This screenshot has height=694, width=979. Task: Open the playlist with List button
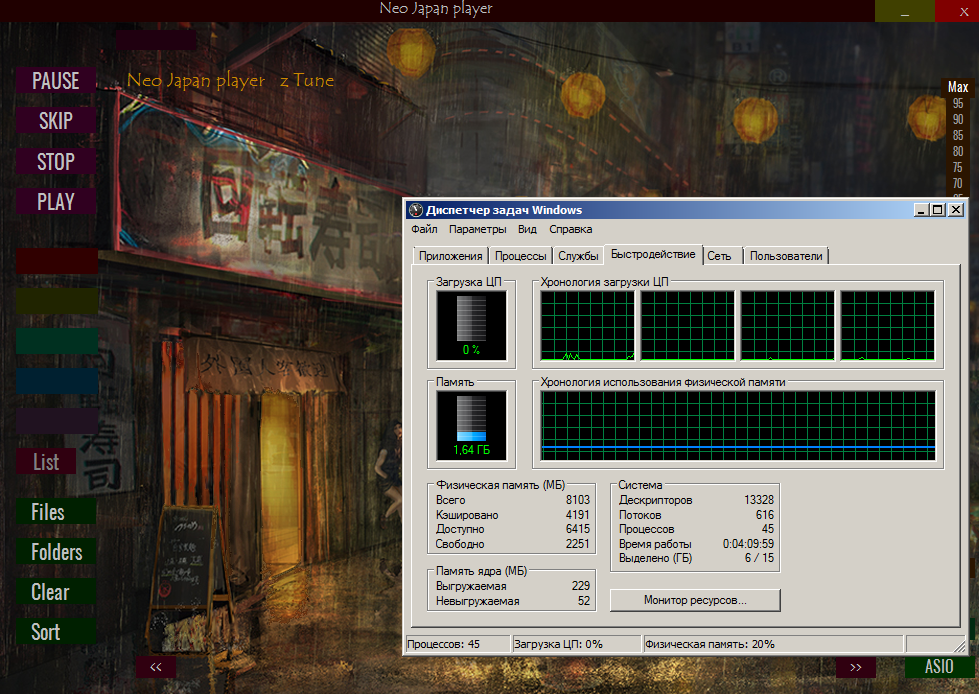click(46, 462)
